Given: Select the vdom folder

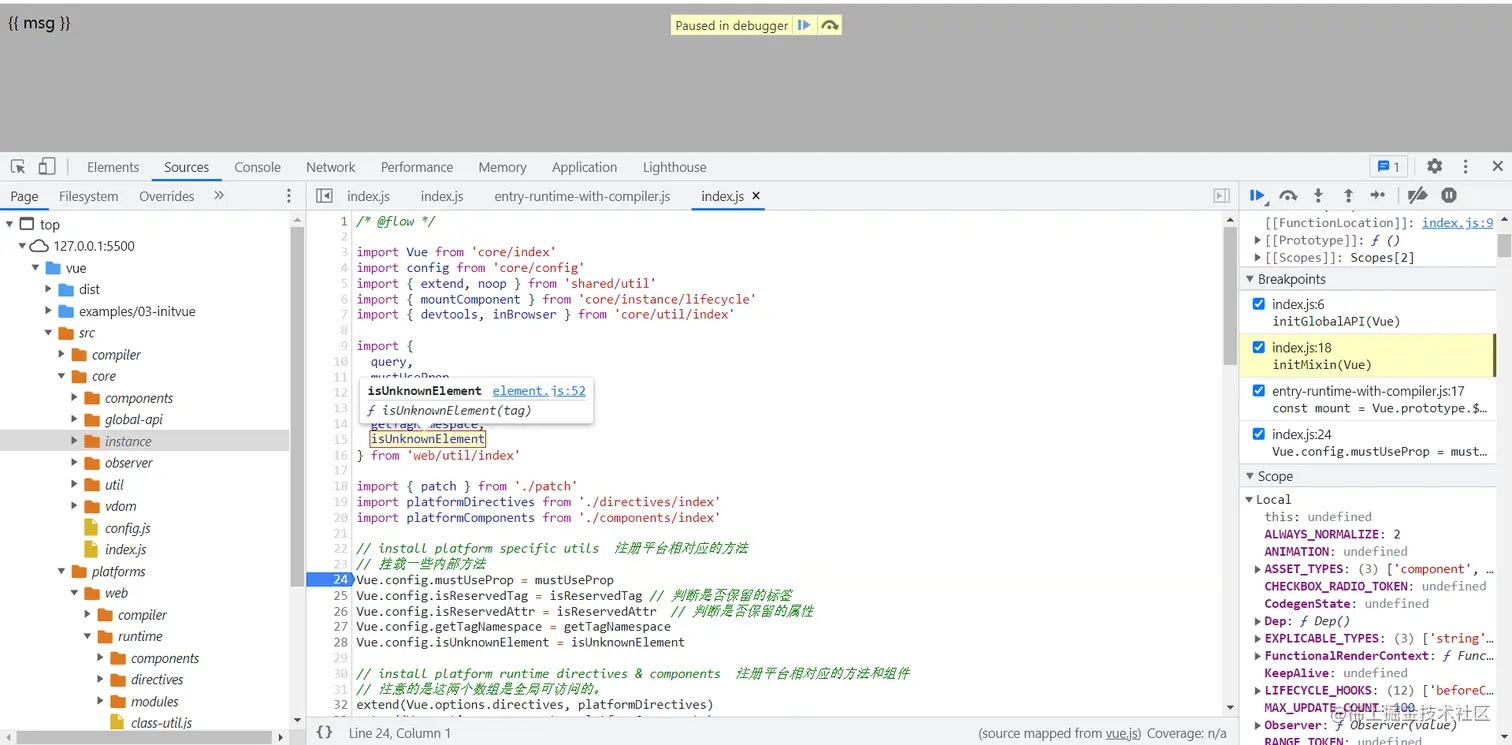Looking at the screenshot, I should 121,506.
